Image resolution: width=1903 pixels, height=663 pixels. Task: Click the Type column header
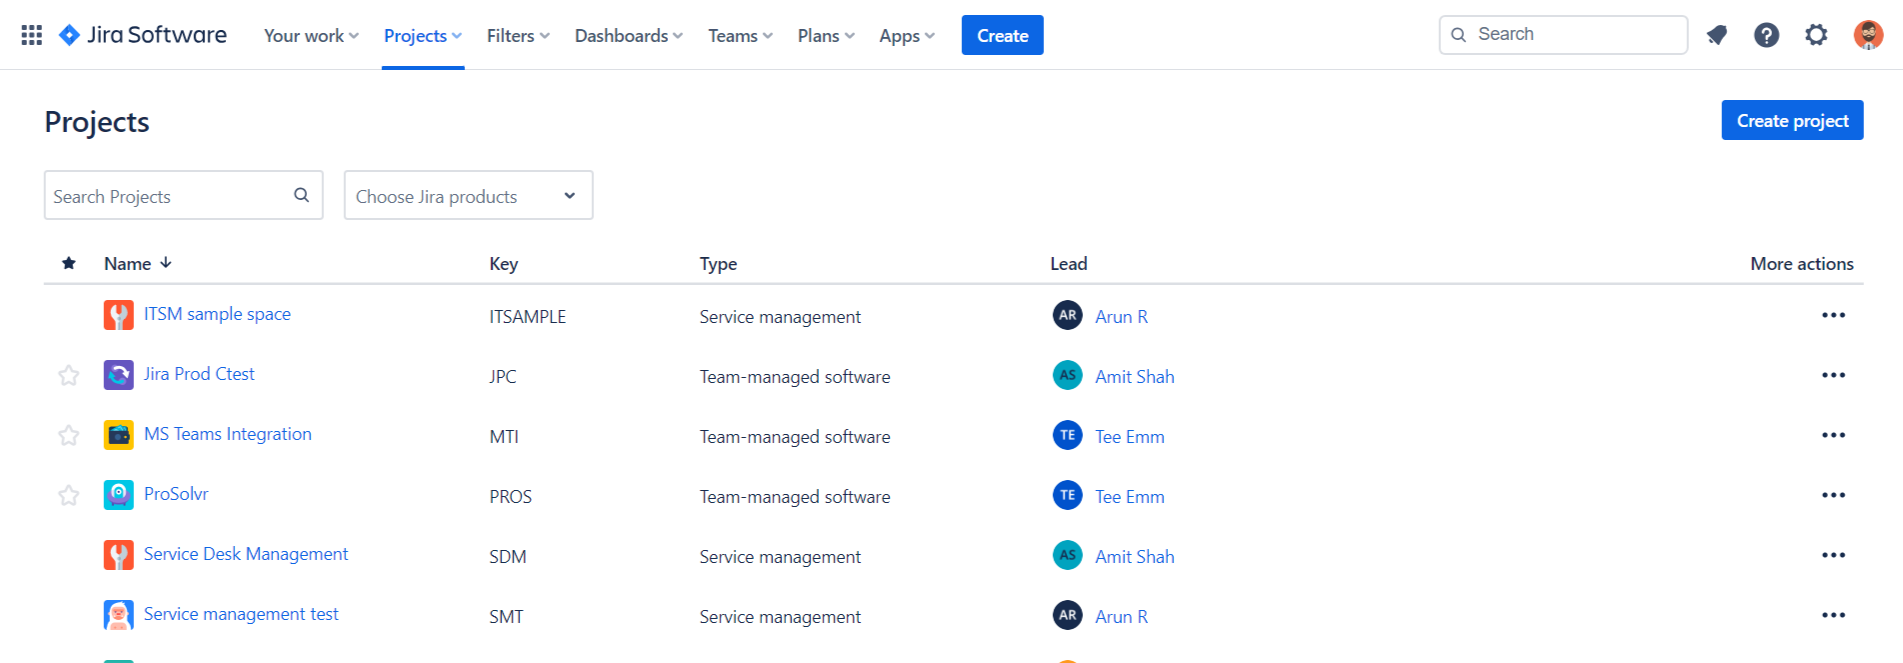(x=718, y=264)
